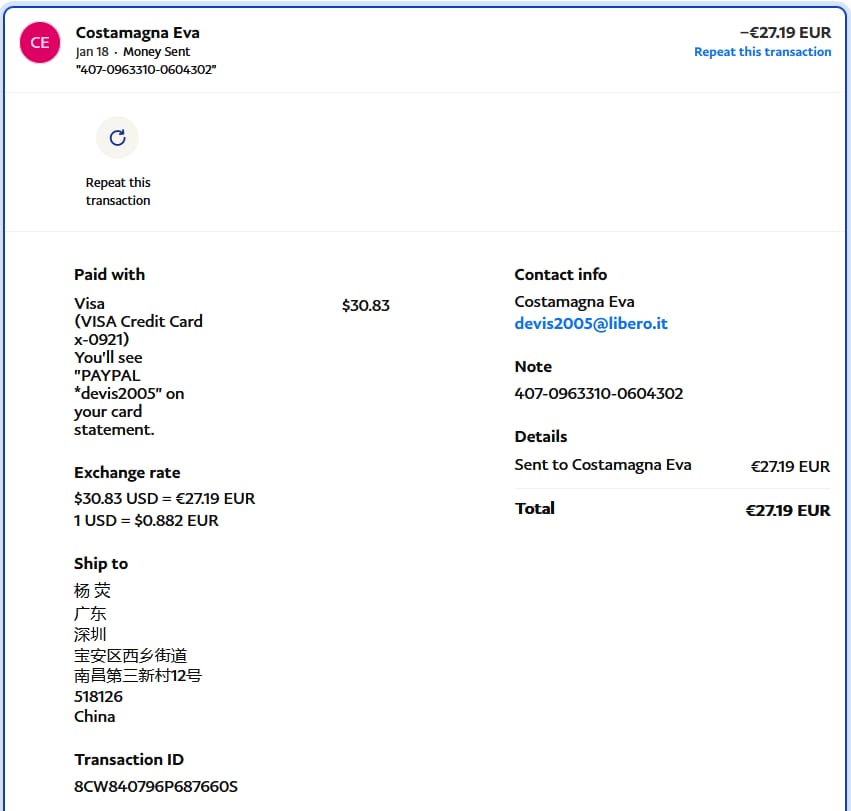Click the $30.83 paid amount
Screen dimensions: 851x811
click(365, 305)
